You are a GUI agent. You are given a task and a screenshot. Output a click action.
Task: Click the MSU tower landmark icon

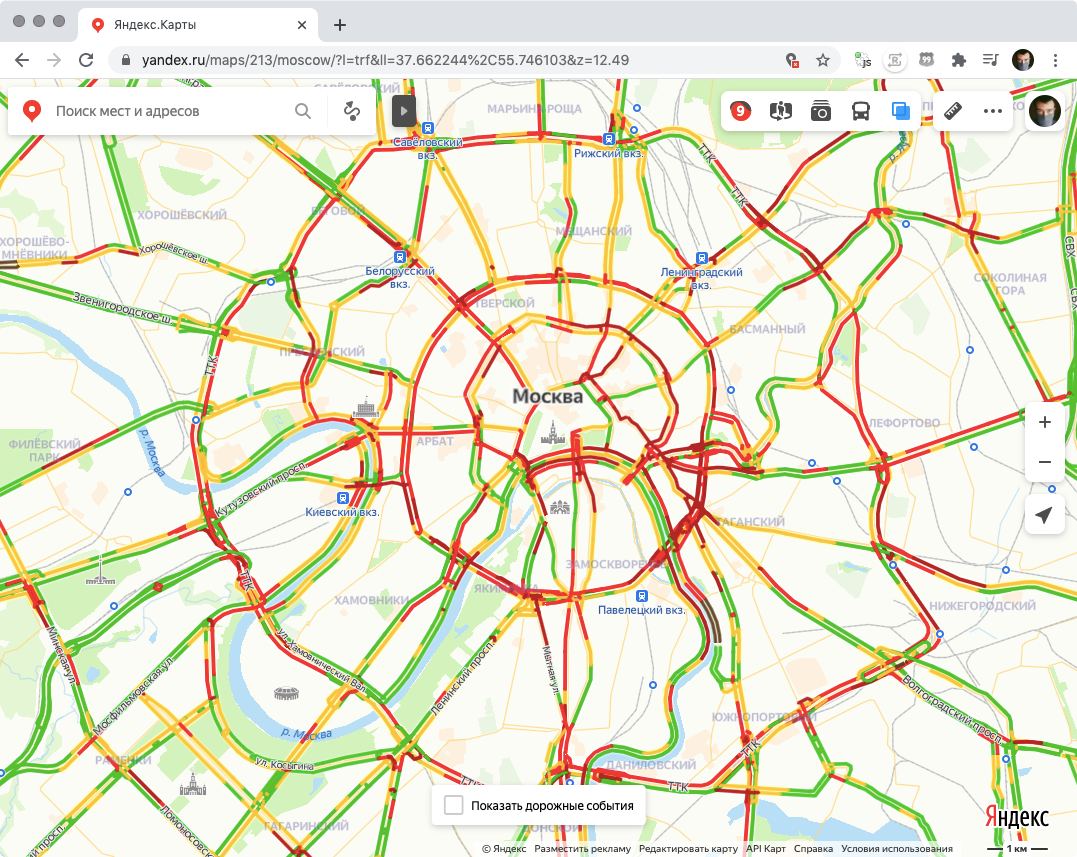click(192, 784)
